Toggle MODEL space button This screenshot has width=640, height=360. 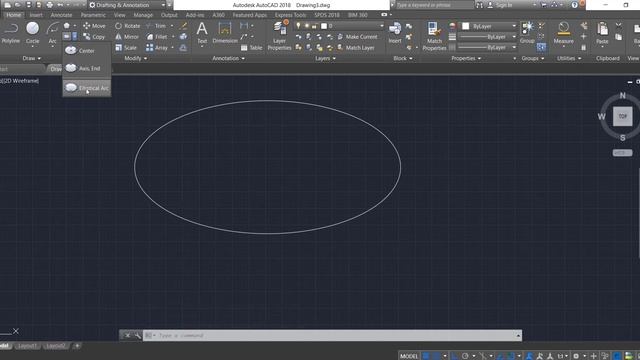[409, 356]
